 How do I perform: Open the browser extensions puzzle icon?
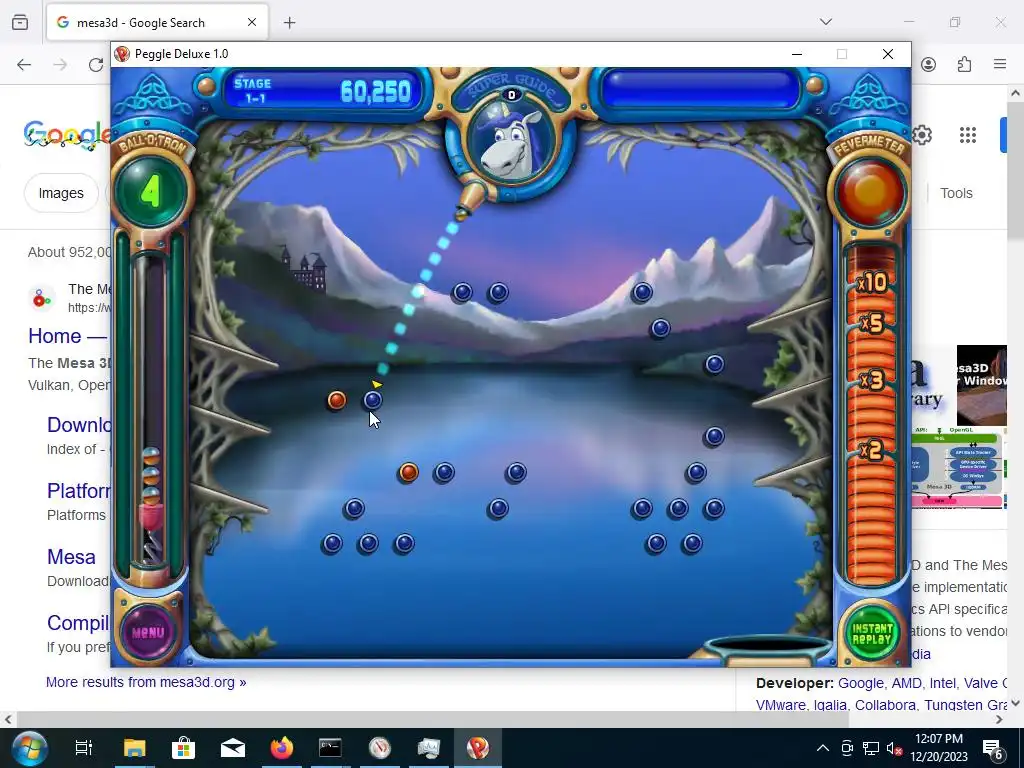pos(965,64)
